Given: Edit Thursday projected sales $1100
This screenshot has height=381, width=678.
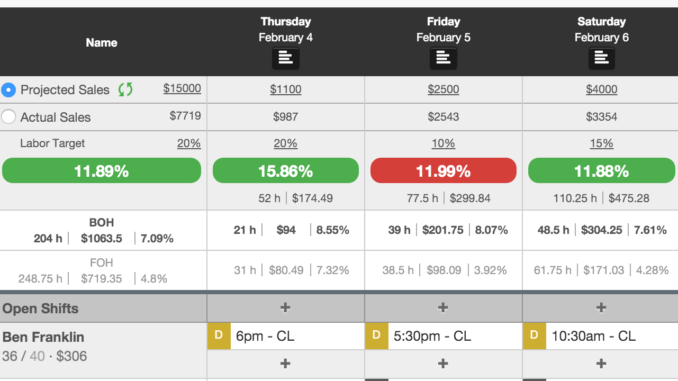Looking at the screenshot, I should (285, 90).
